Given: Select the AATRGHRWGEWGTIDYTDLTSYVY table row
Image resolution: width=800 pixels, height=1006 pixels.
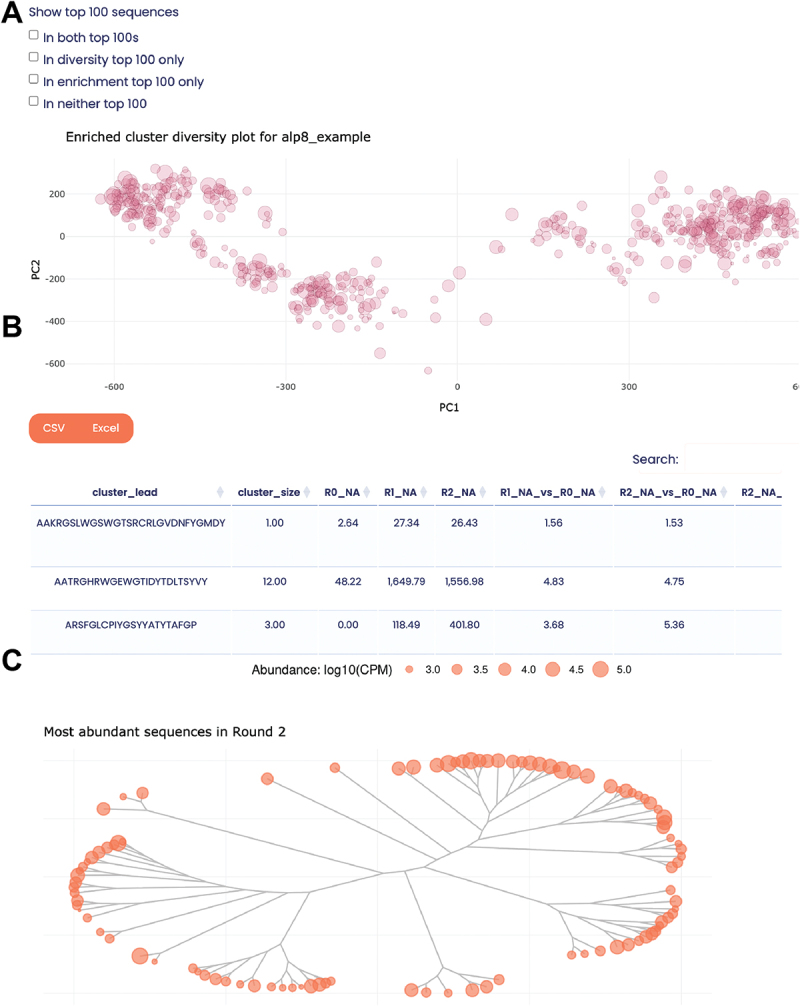Looking at the screenshot, I should point(406,581).
